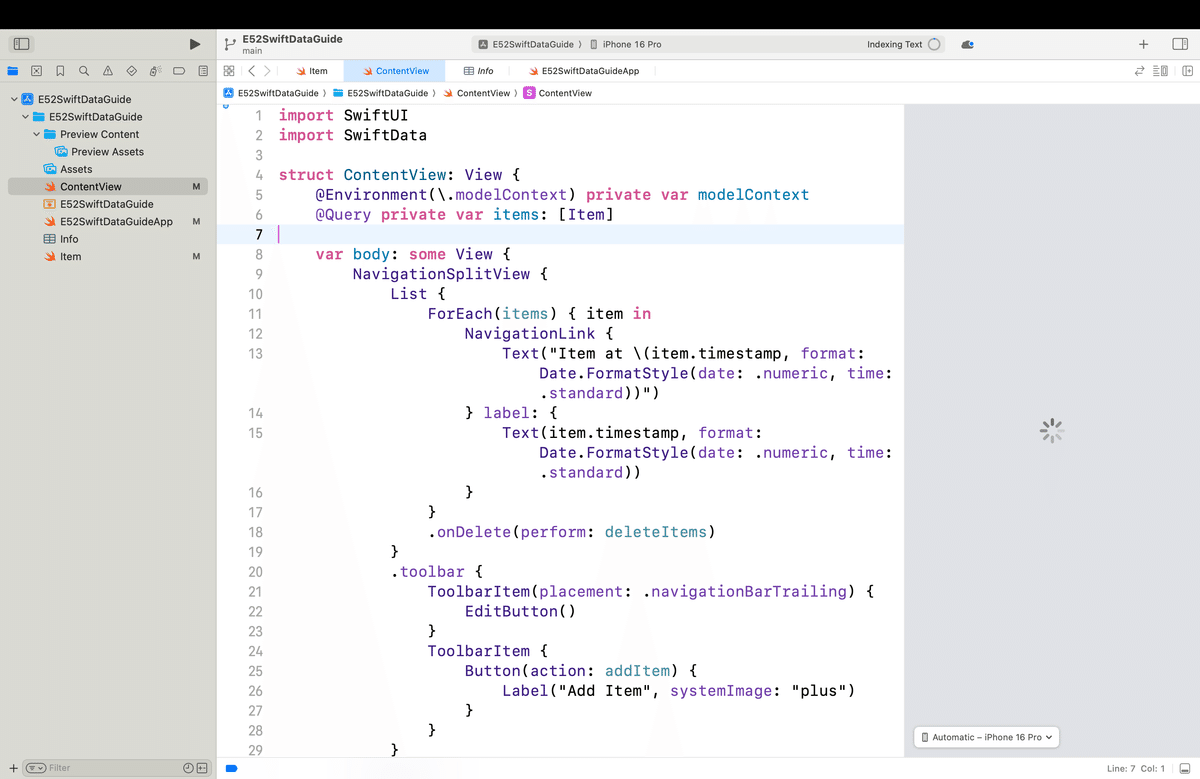This screenshot has width=1200, height=779.
Task: Open the related items grid menu
Action: point(229,71)
